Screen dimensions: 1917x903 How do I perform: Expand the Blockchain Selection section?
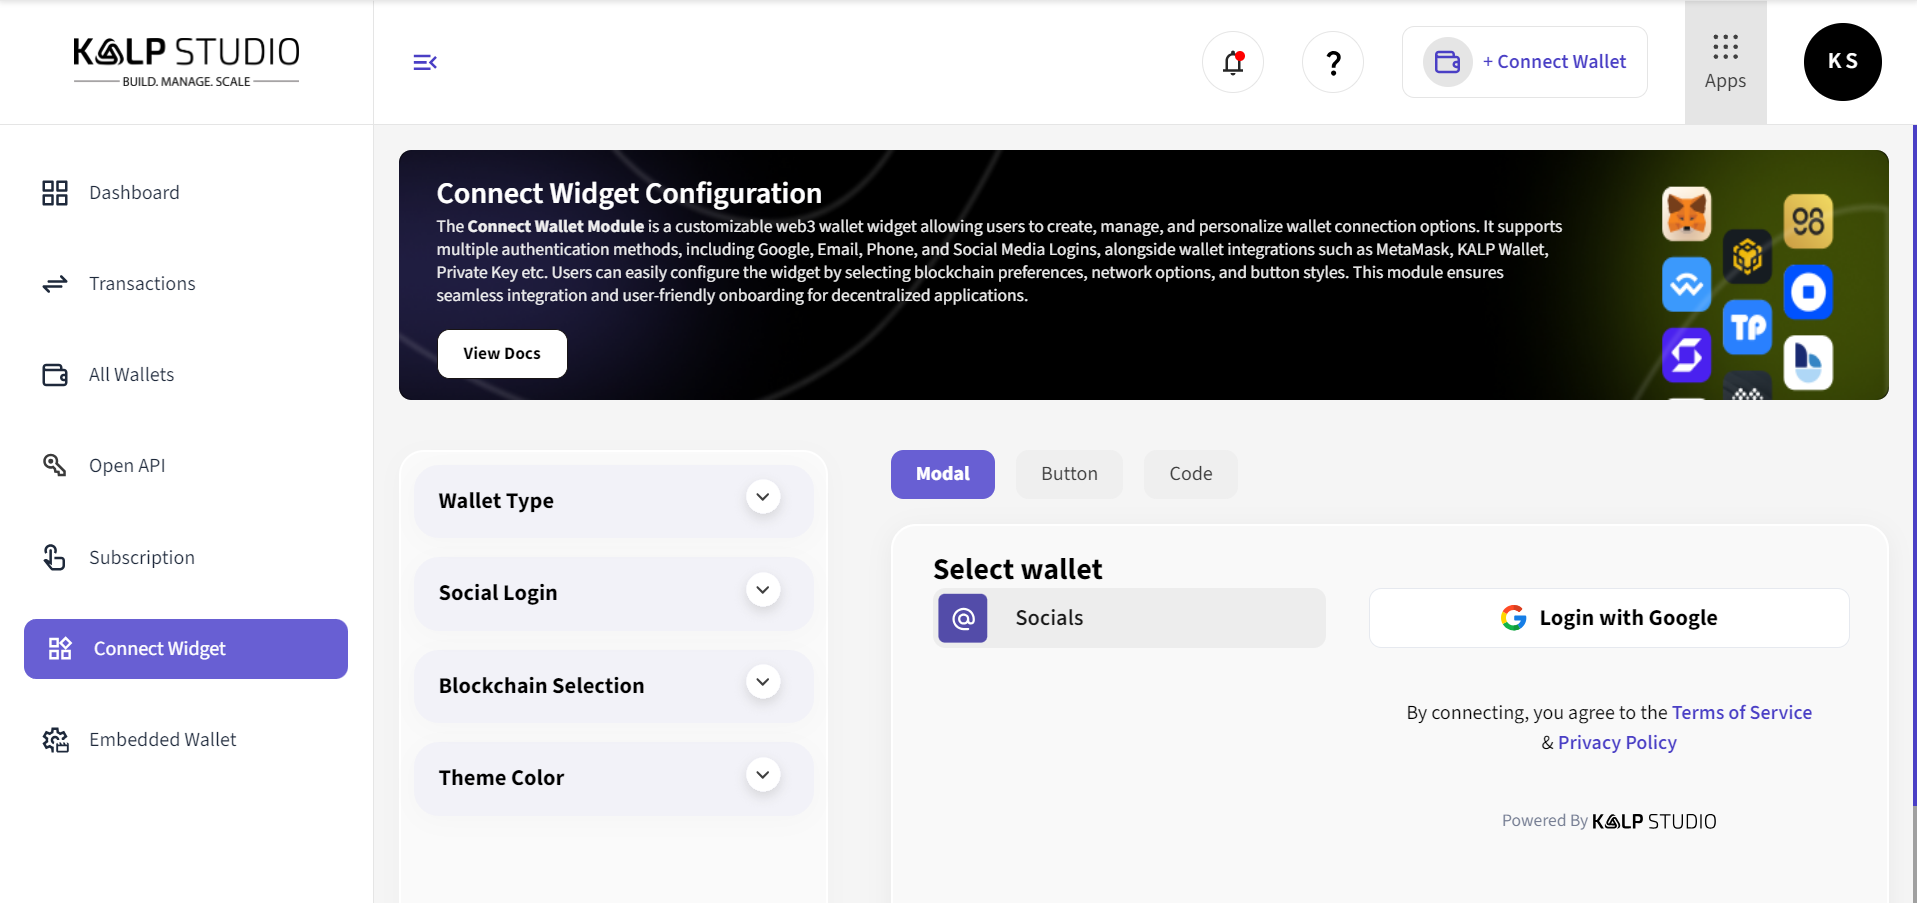[763, 683]
